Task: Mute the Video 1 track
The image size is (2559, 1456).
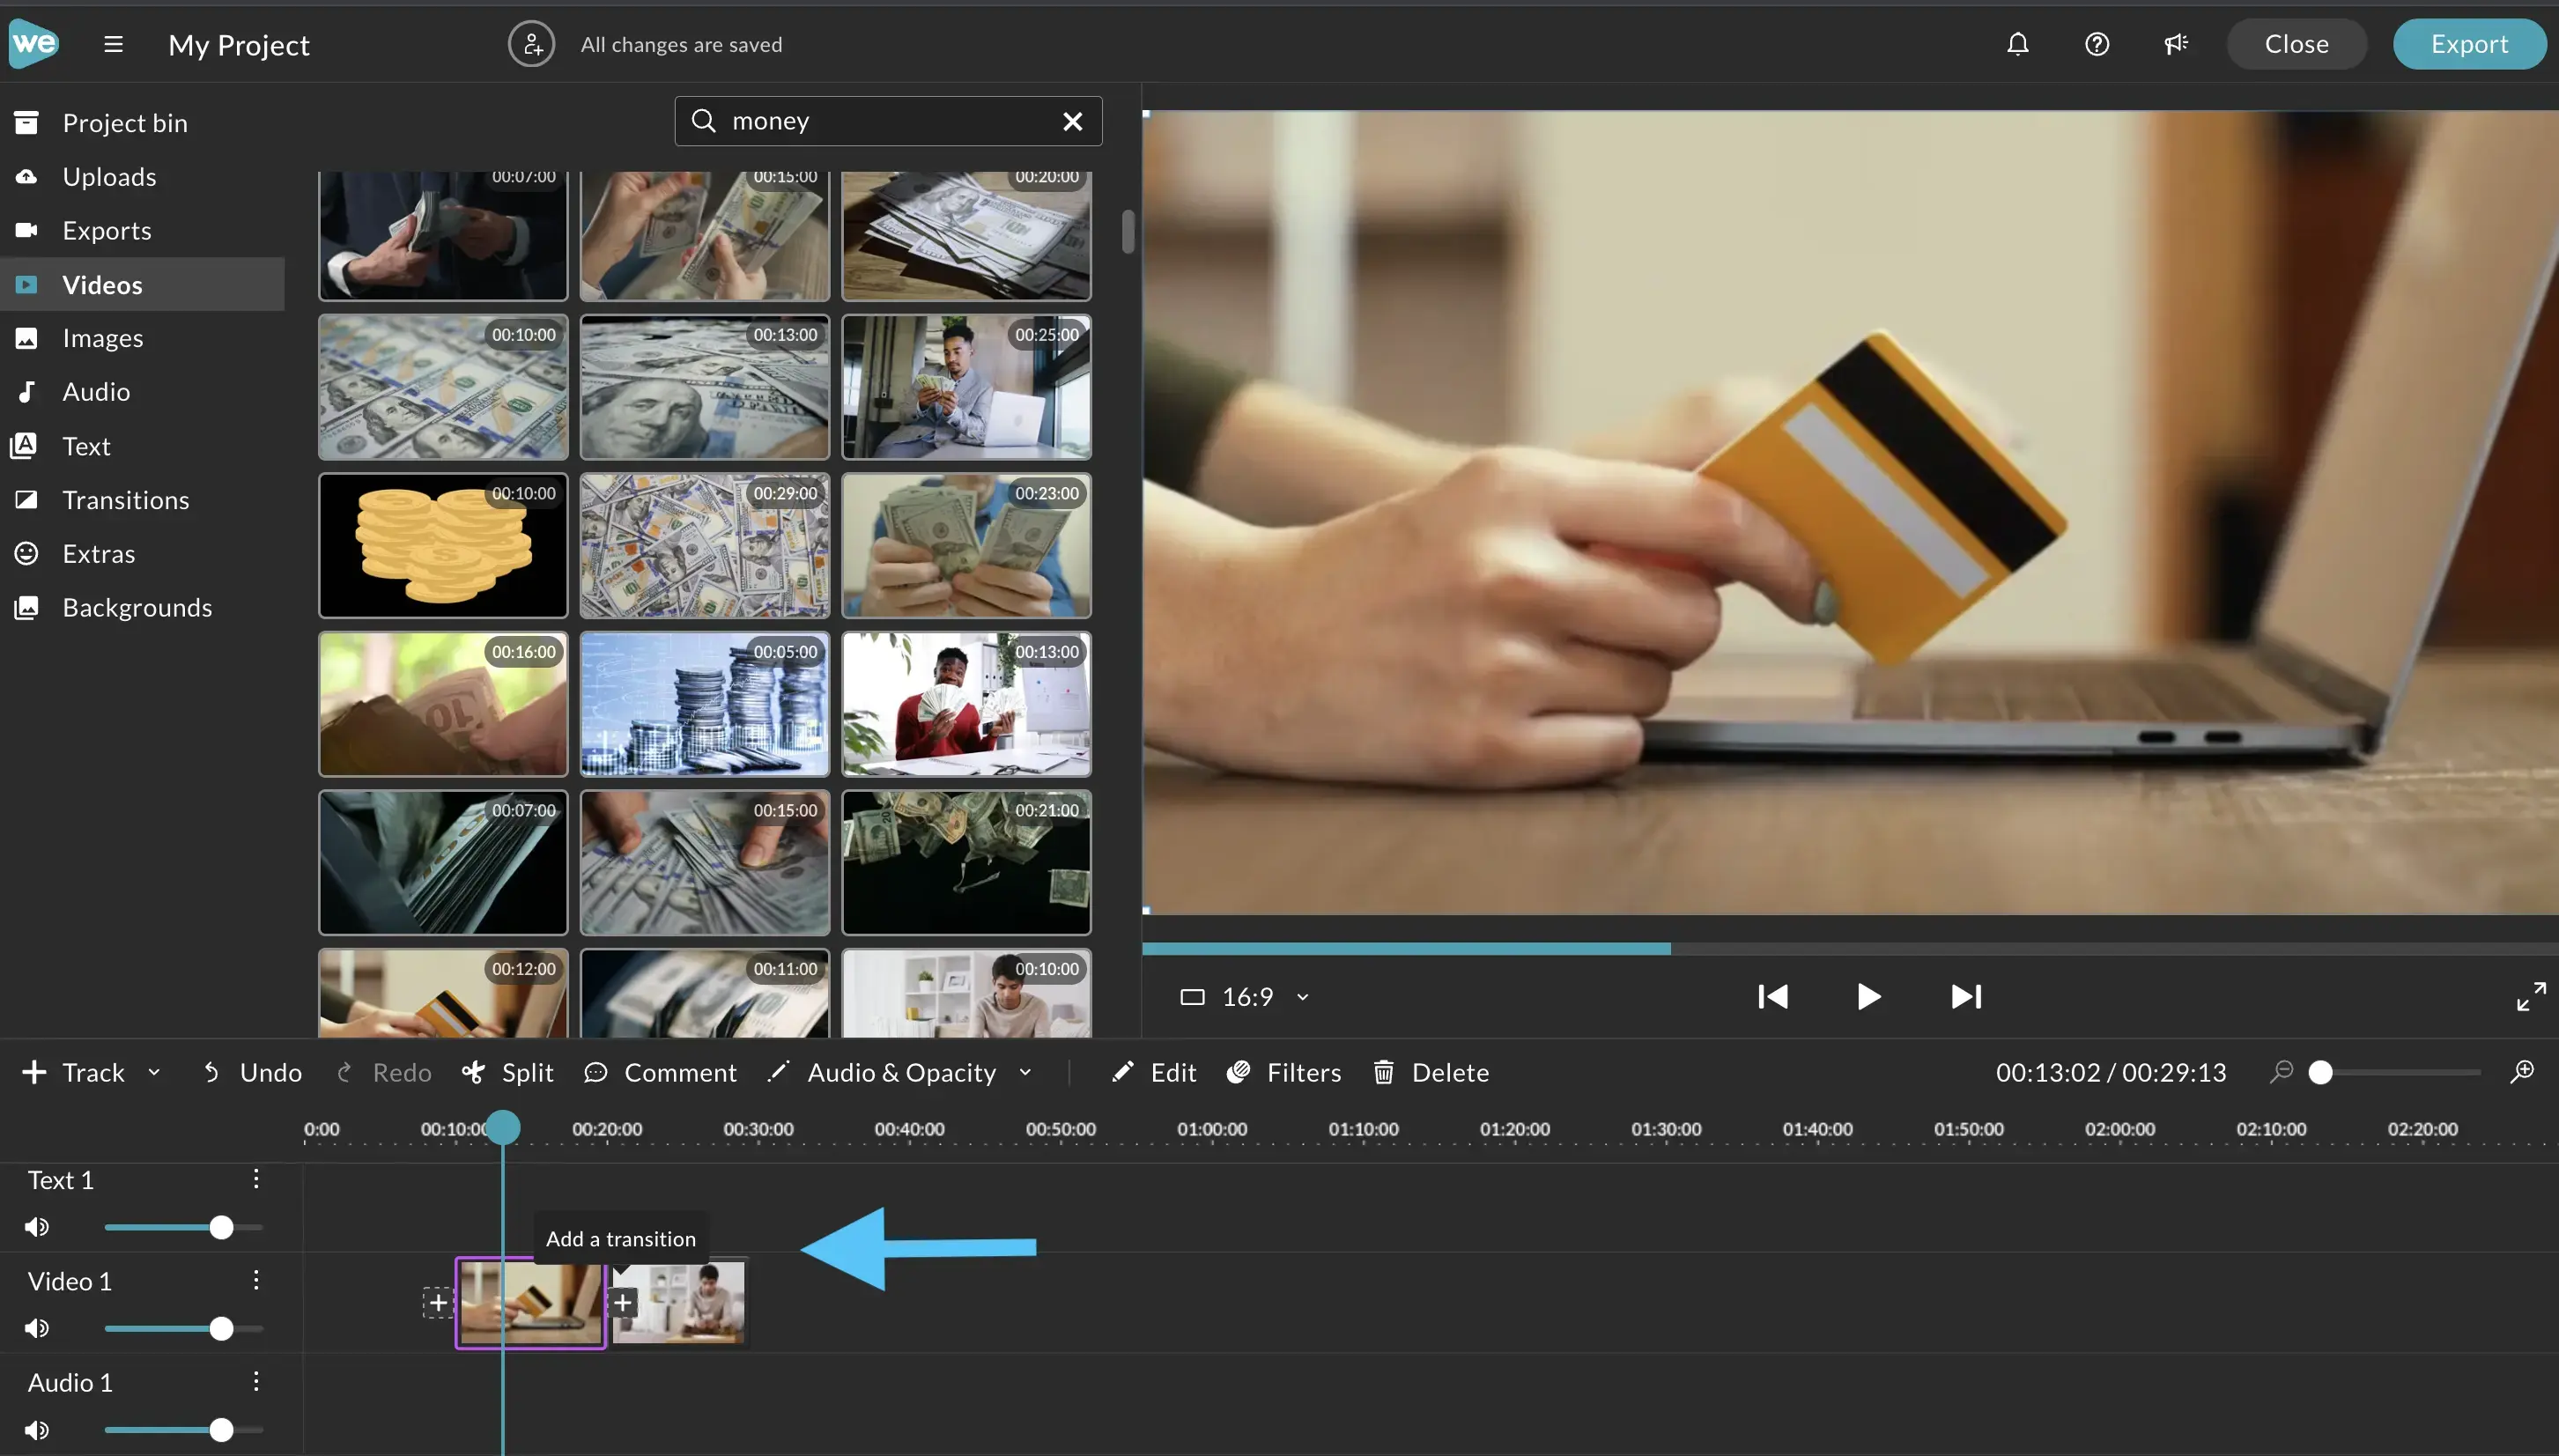Action: click(x=37, y=1328)
